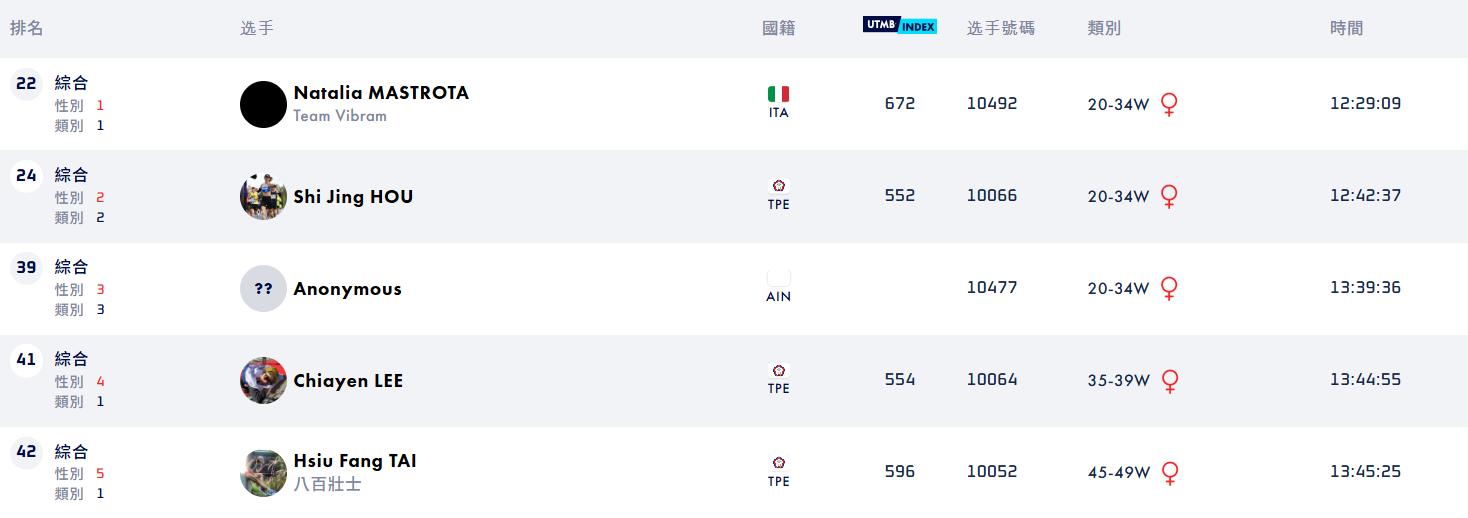Click the rank 22 badge
The height and width of the screenshot is (518, 1468).
coord(26,84)
